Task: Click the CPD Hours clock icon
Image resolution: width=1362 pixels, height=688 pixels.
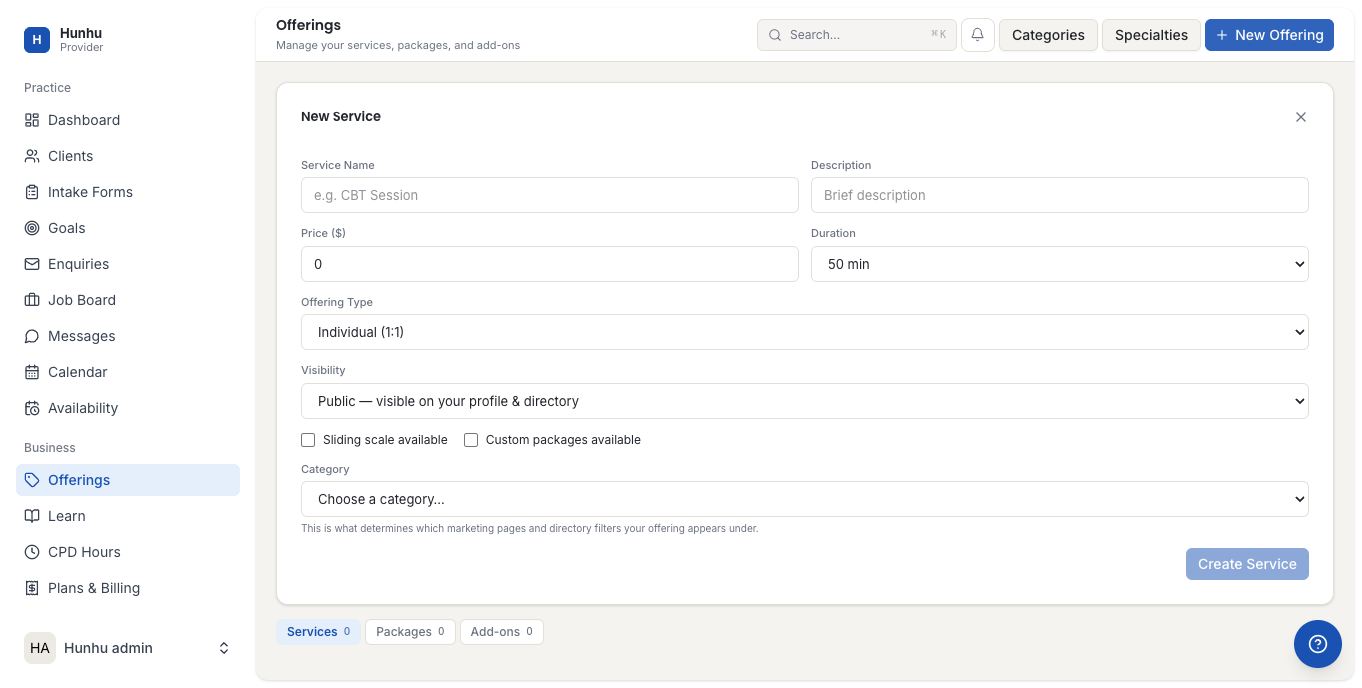Action: [x=32, y=552]
